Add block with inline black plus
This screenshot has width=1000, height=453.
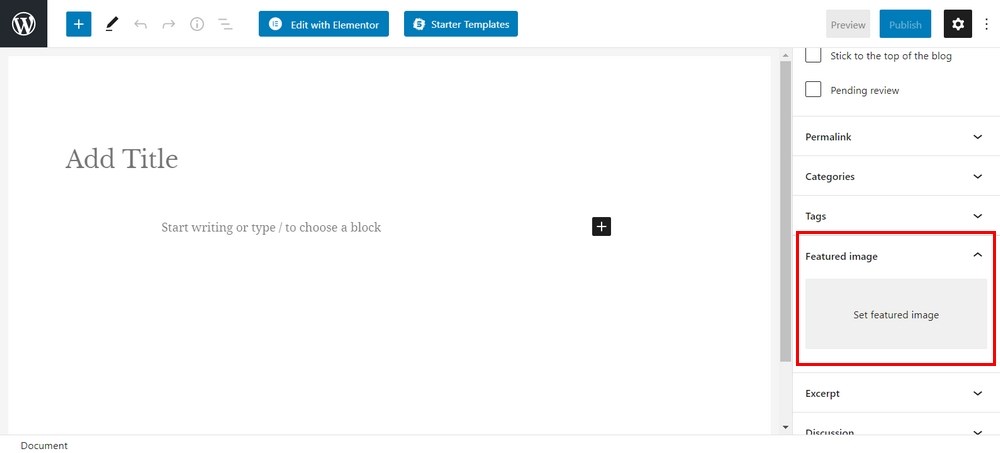click(601, 226)
